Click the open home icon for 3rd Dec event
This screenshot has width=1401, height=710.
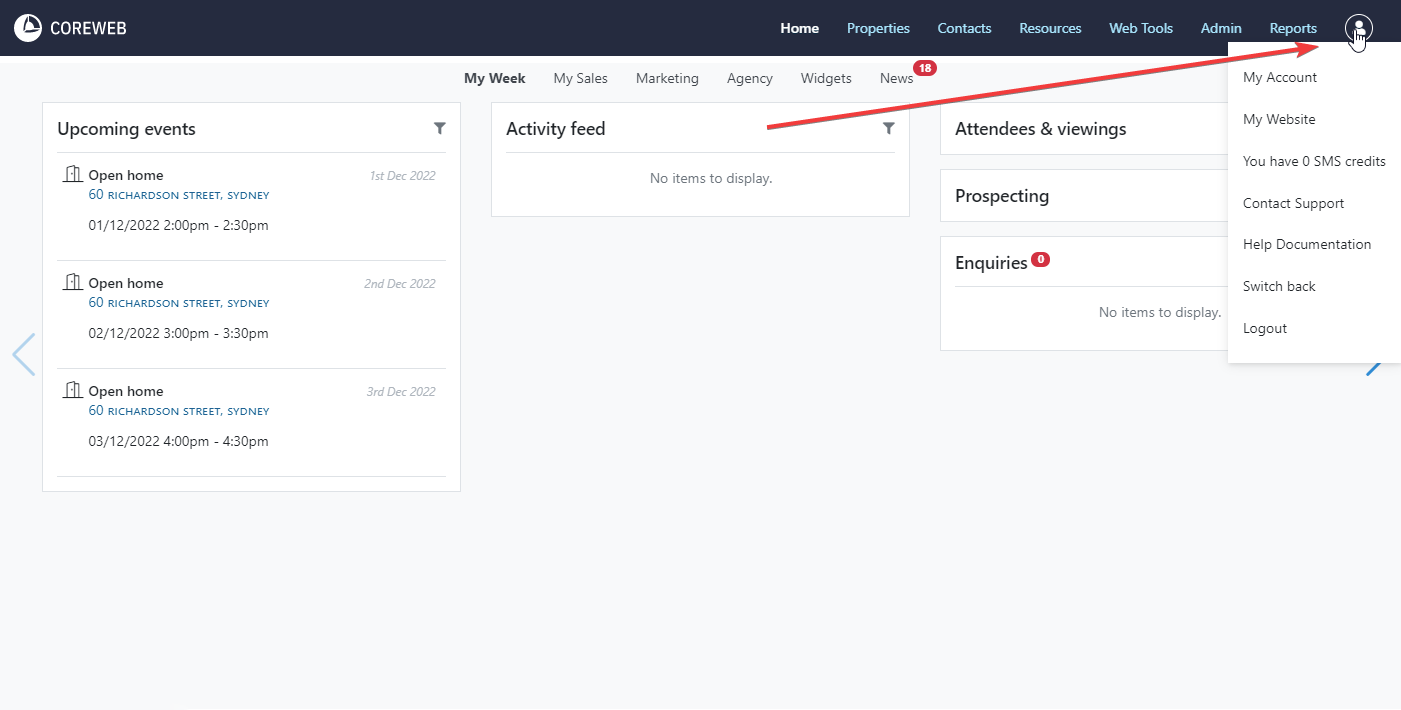coord(72,391)
